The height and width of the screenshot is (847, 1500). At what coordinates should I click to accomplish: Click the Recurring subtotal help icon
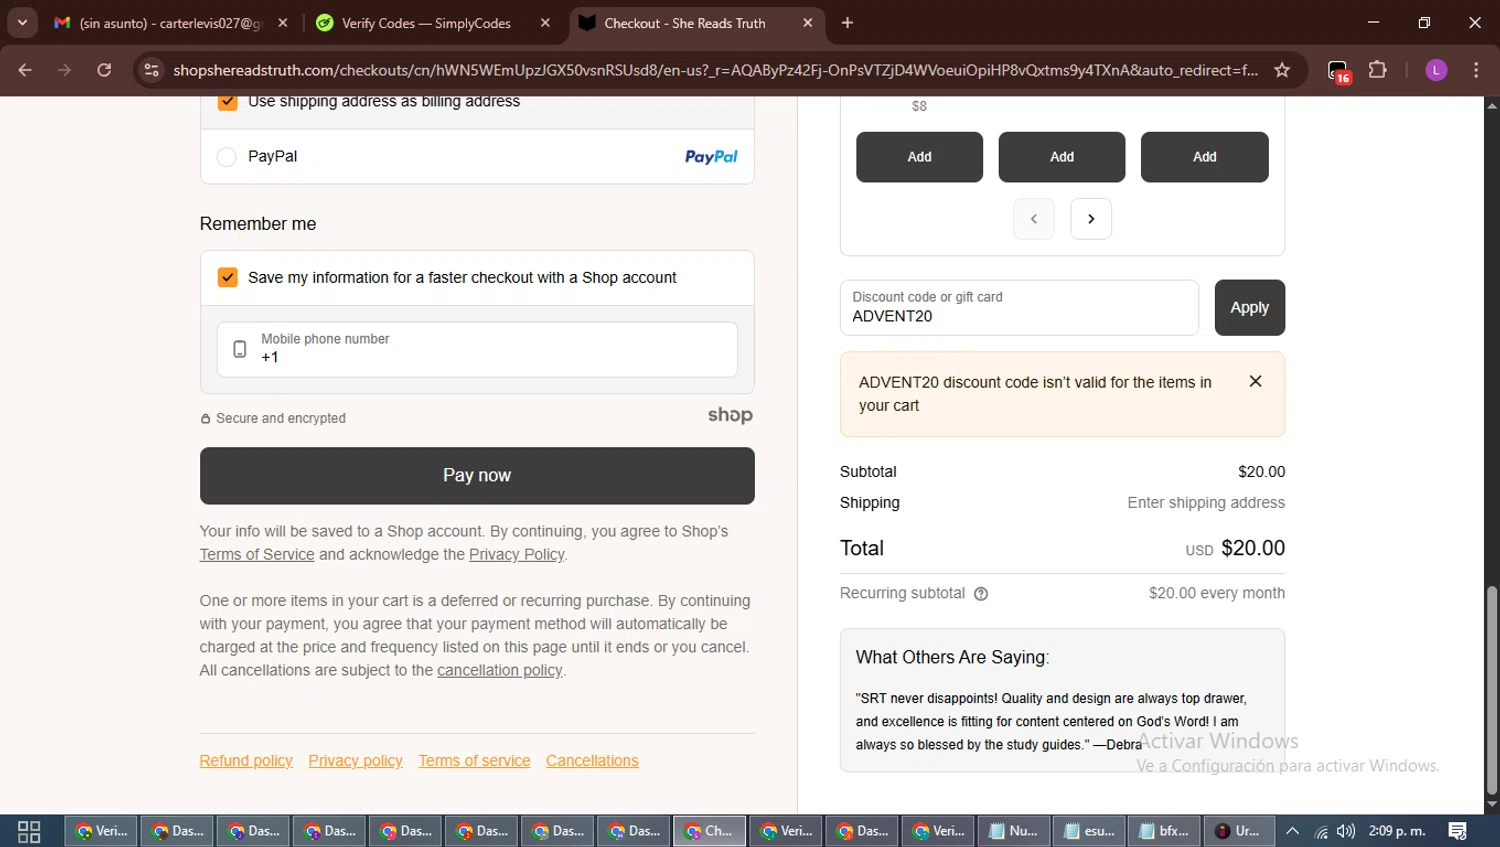[981, 594]
